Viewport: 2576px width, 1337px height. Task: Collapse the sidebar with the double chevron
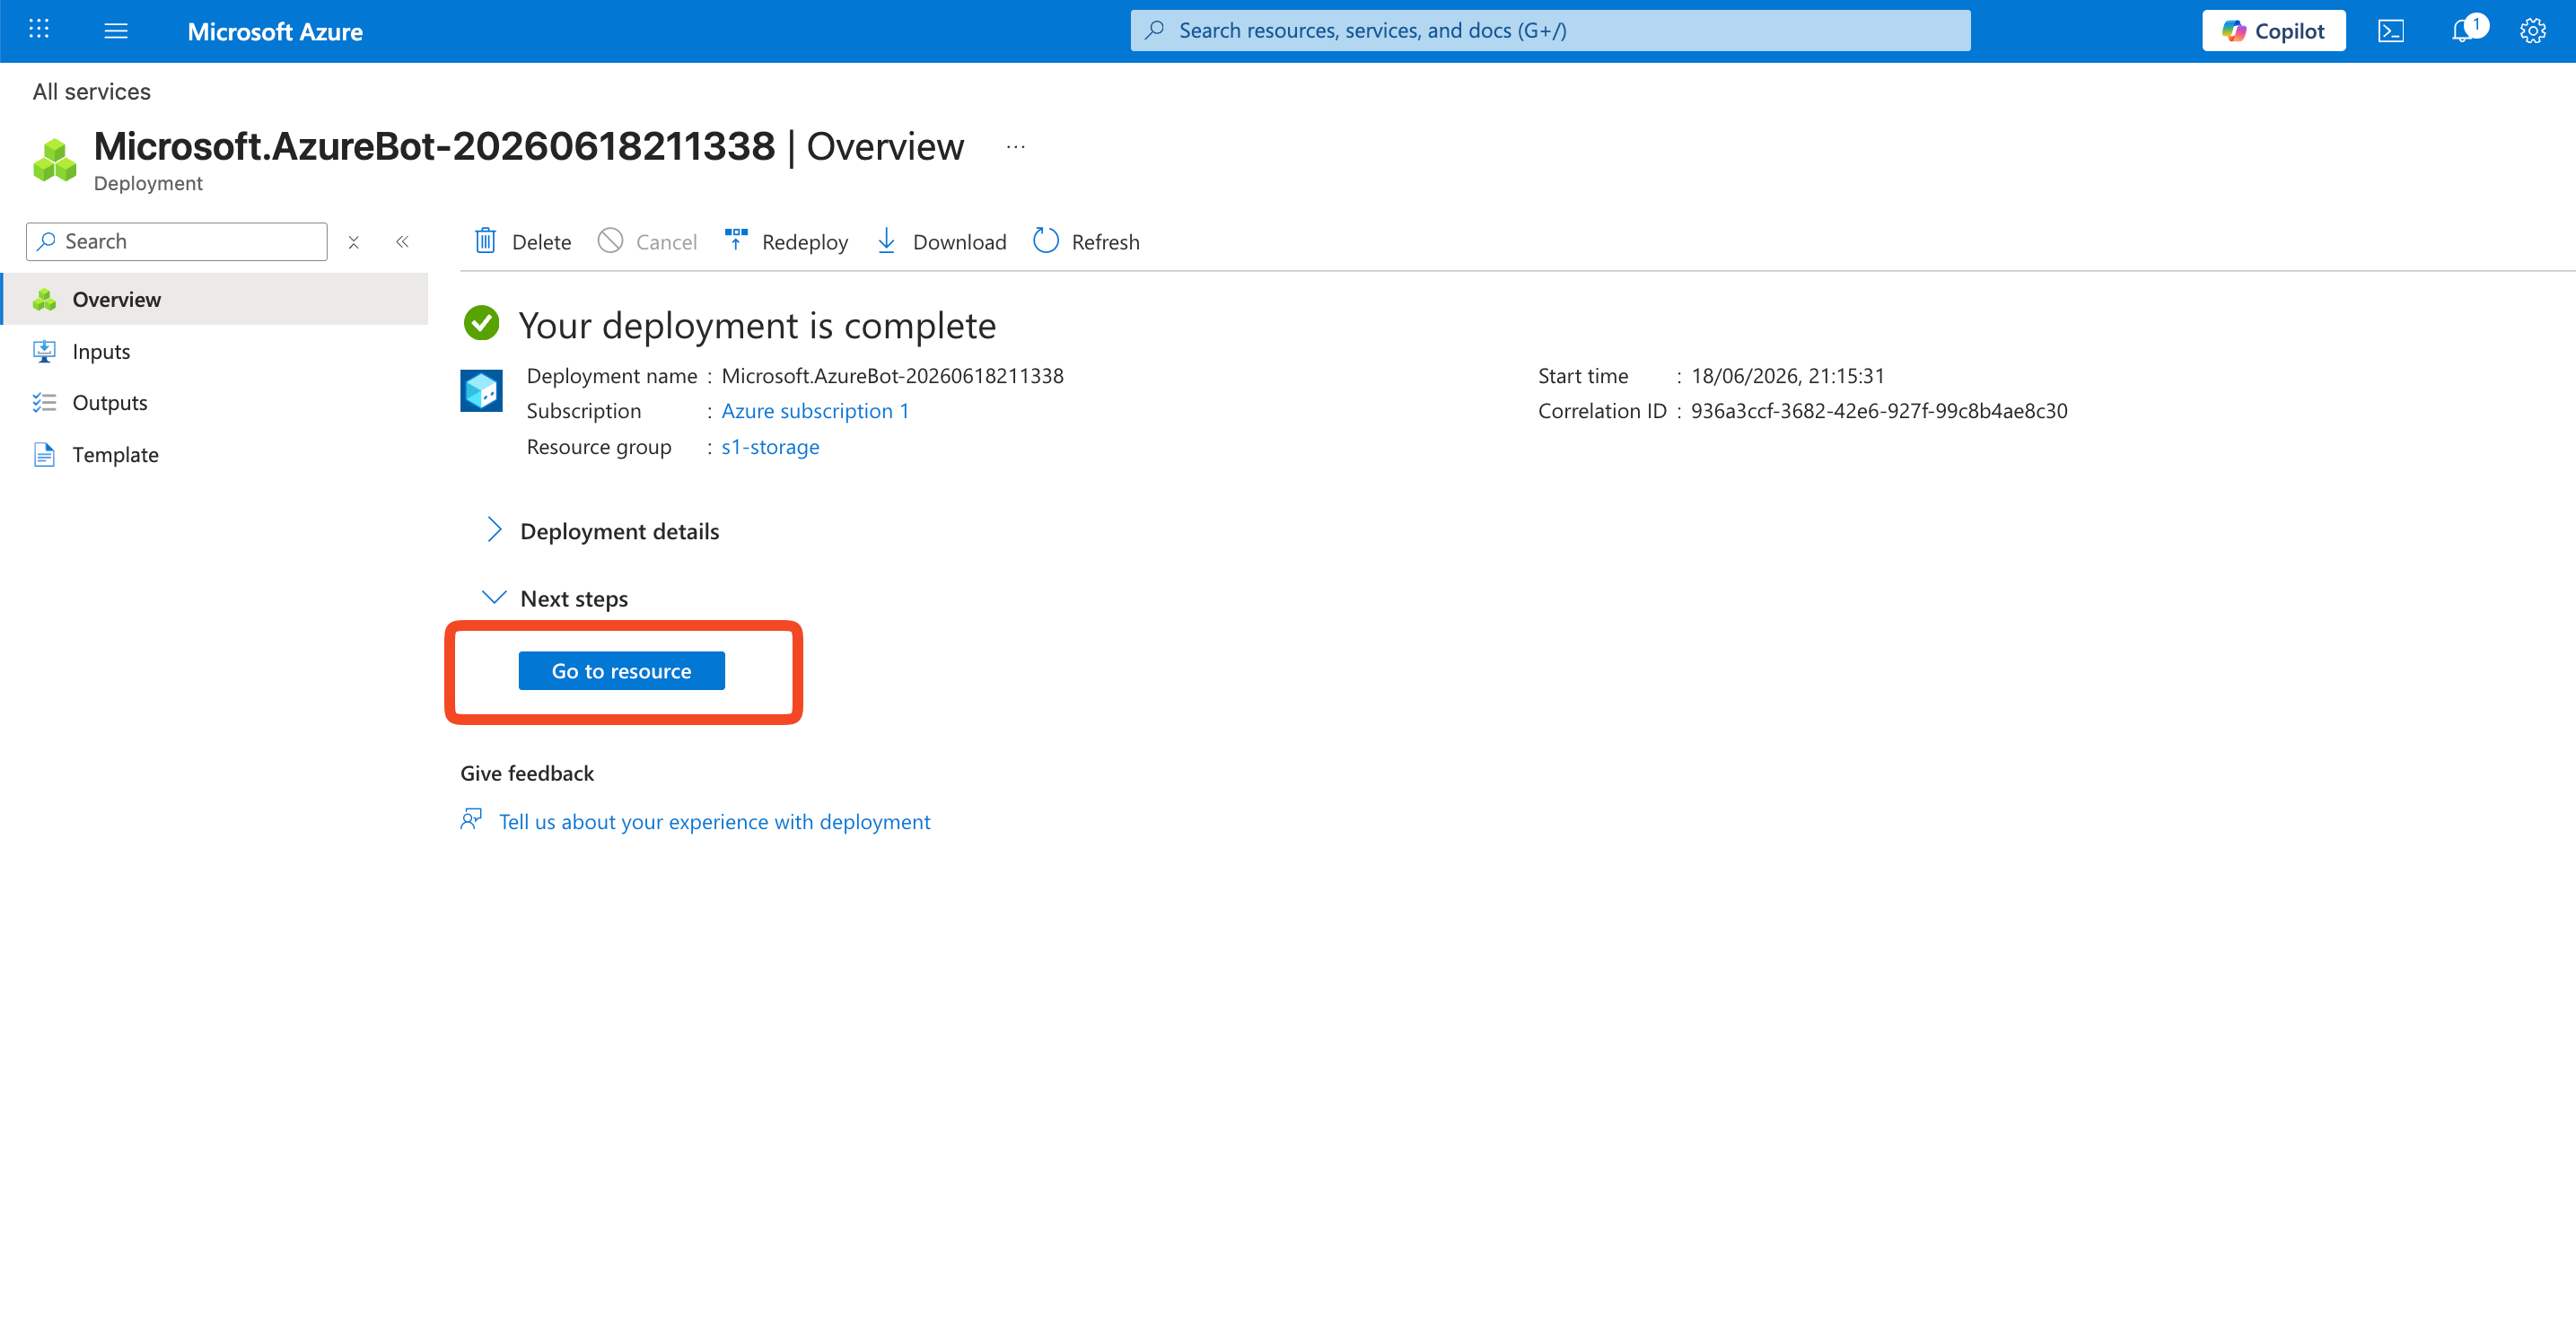click(402, 242)
